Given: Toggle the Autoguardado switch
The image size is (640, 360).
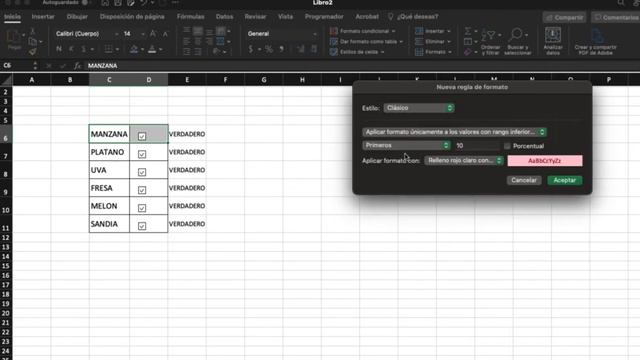Looking at the screenshot, I should (x=85, y=2).
